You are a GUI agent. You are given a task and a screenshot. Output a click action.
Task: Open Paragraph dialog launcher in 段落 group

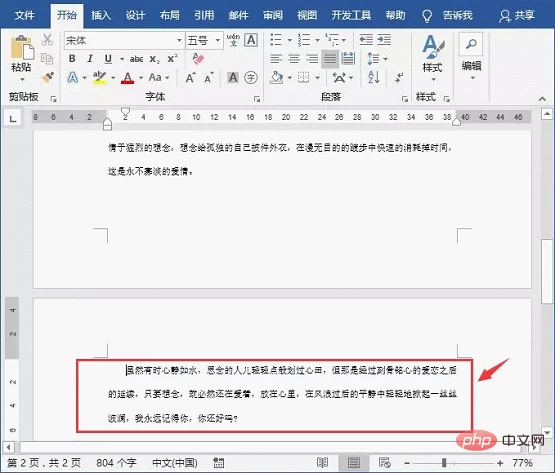pos(405,99)
